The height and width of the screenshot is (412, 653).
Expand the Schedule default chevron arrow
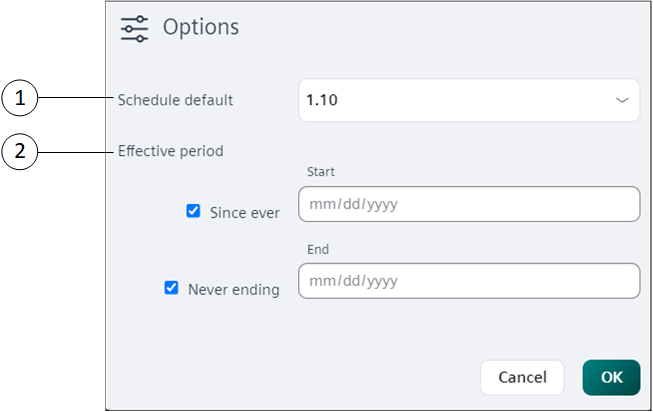tap(622, 100)
